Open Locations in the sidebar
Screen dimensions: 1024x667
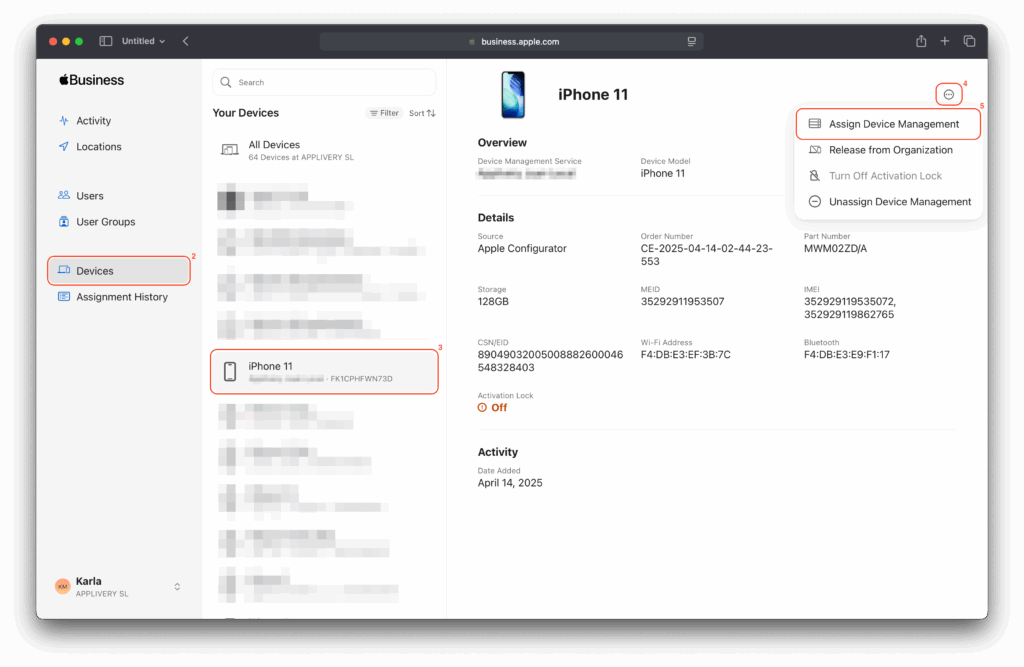pos(98,147)
